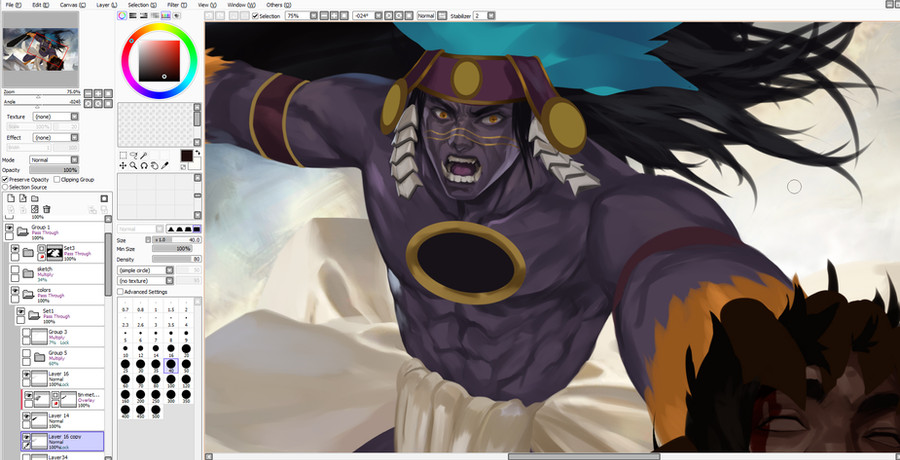
Task: Select the Move tool
Action: [x=123, y=165]
